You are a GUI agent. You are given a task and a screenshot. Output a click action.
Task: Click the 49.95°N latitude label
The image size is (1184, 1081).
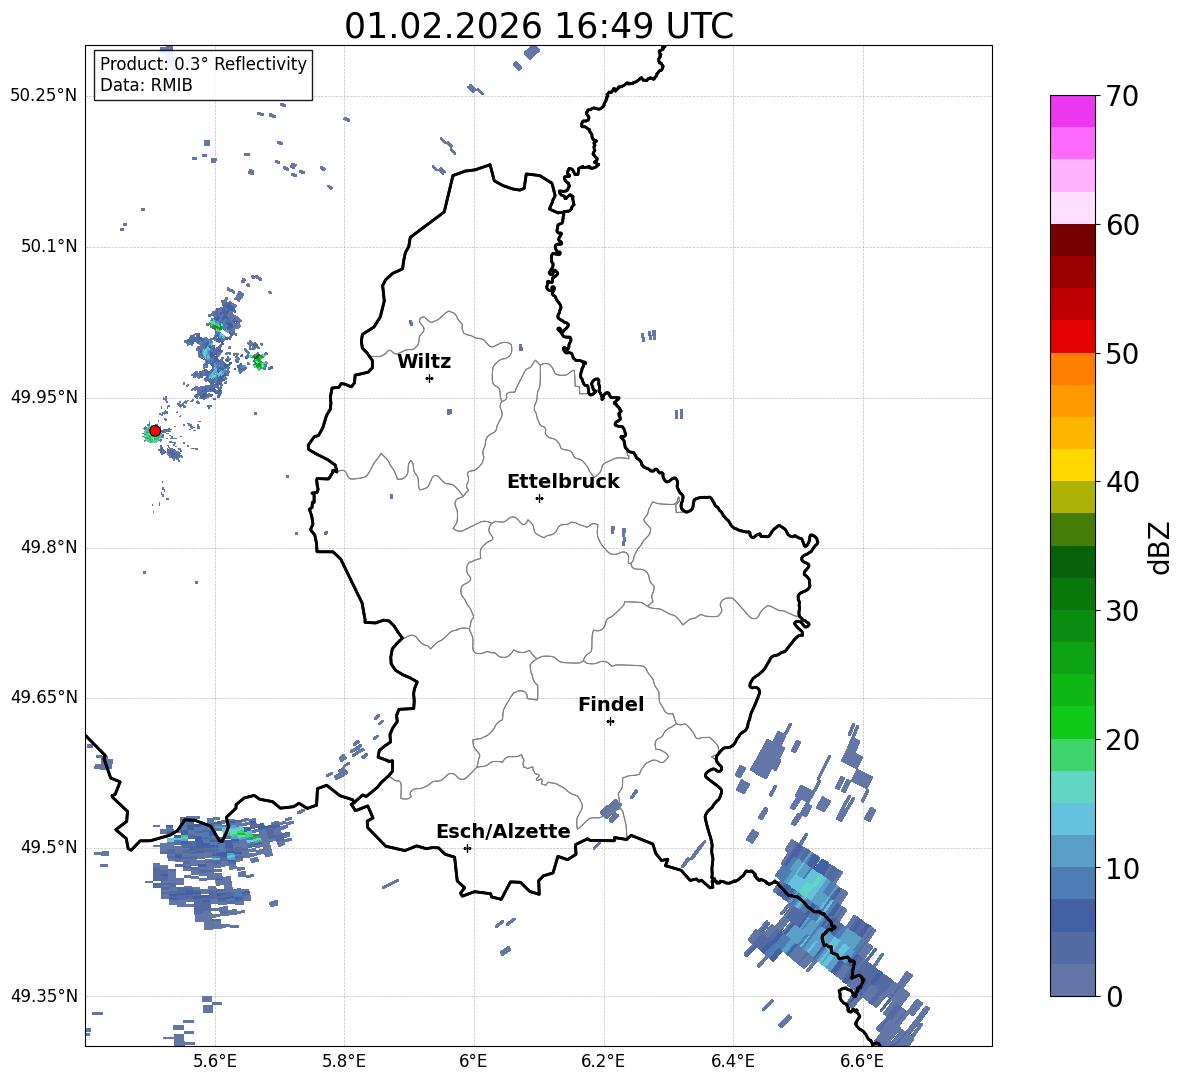point(44,397)
